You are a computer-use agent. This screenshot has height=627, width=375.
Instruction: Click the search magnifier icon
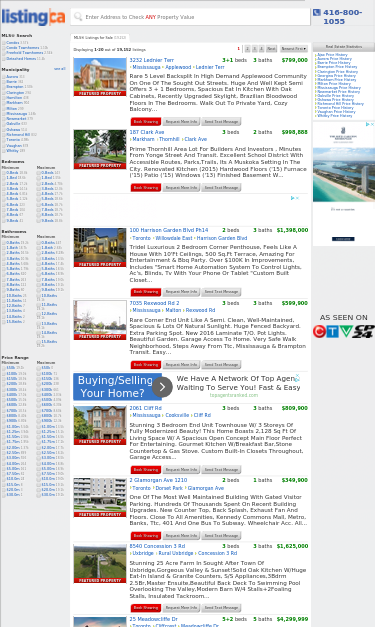point(78,17)
